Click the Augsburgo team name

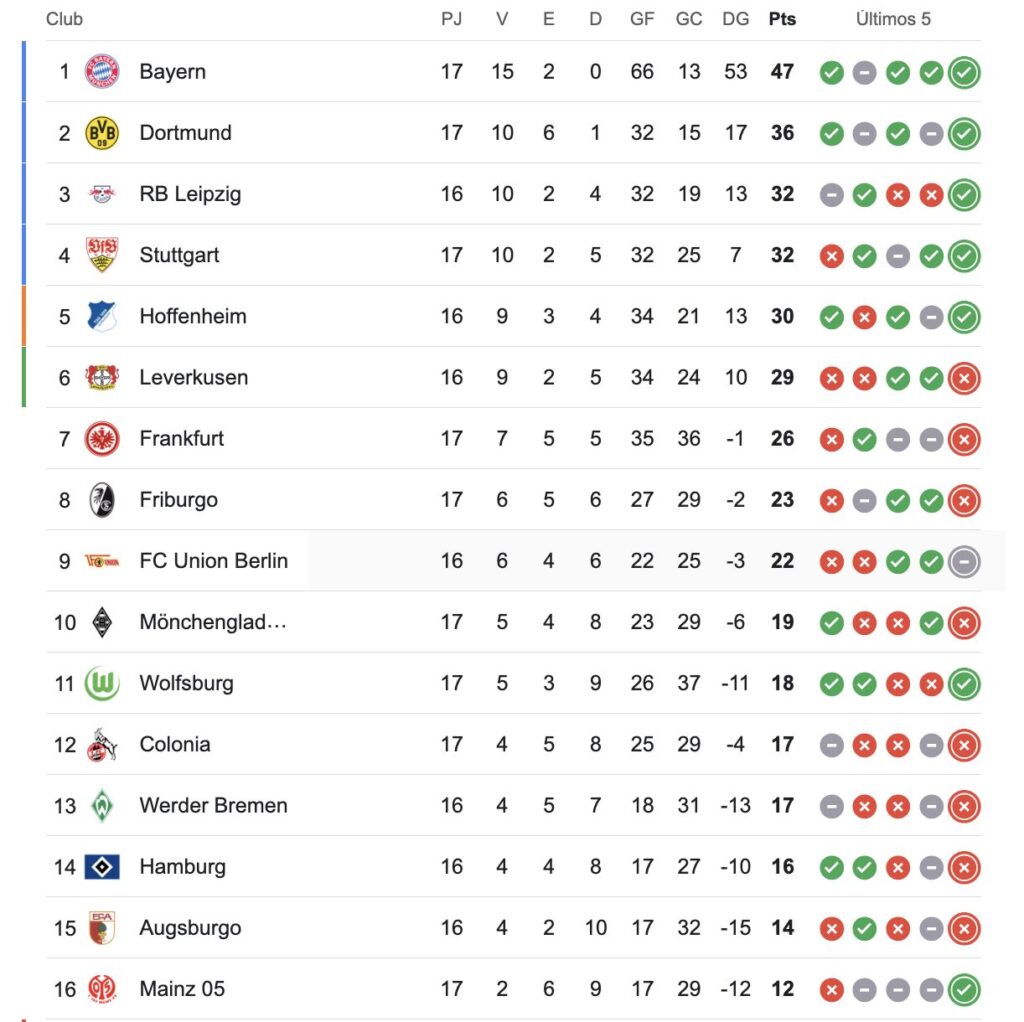tap(190, 928)
